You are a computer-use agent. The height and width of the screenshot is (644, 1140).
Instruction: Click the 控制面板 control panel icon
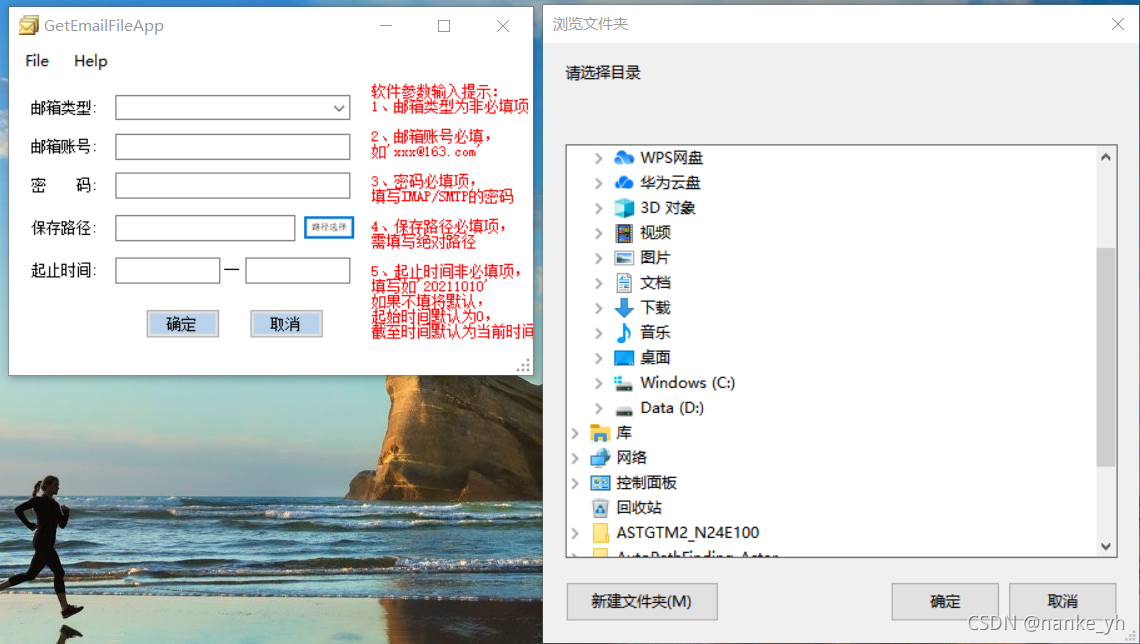[x=600, y=483]
